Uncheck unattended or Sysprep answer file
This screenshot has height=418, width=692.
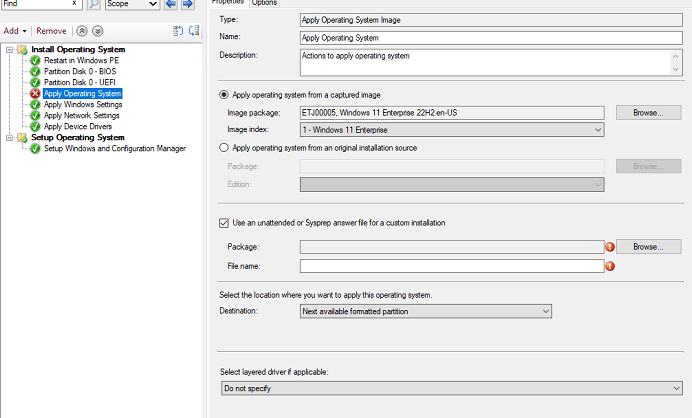coord(224,222)
